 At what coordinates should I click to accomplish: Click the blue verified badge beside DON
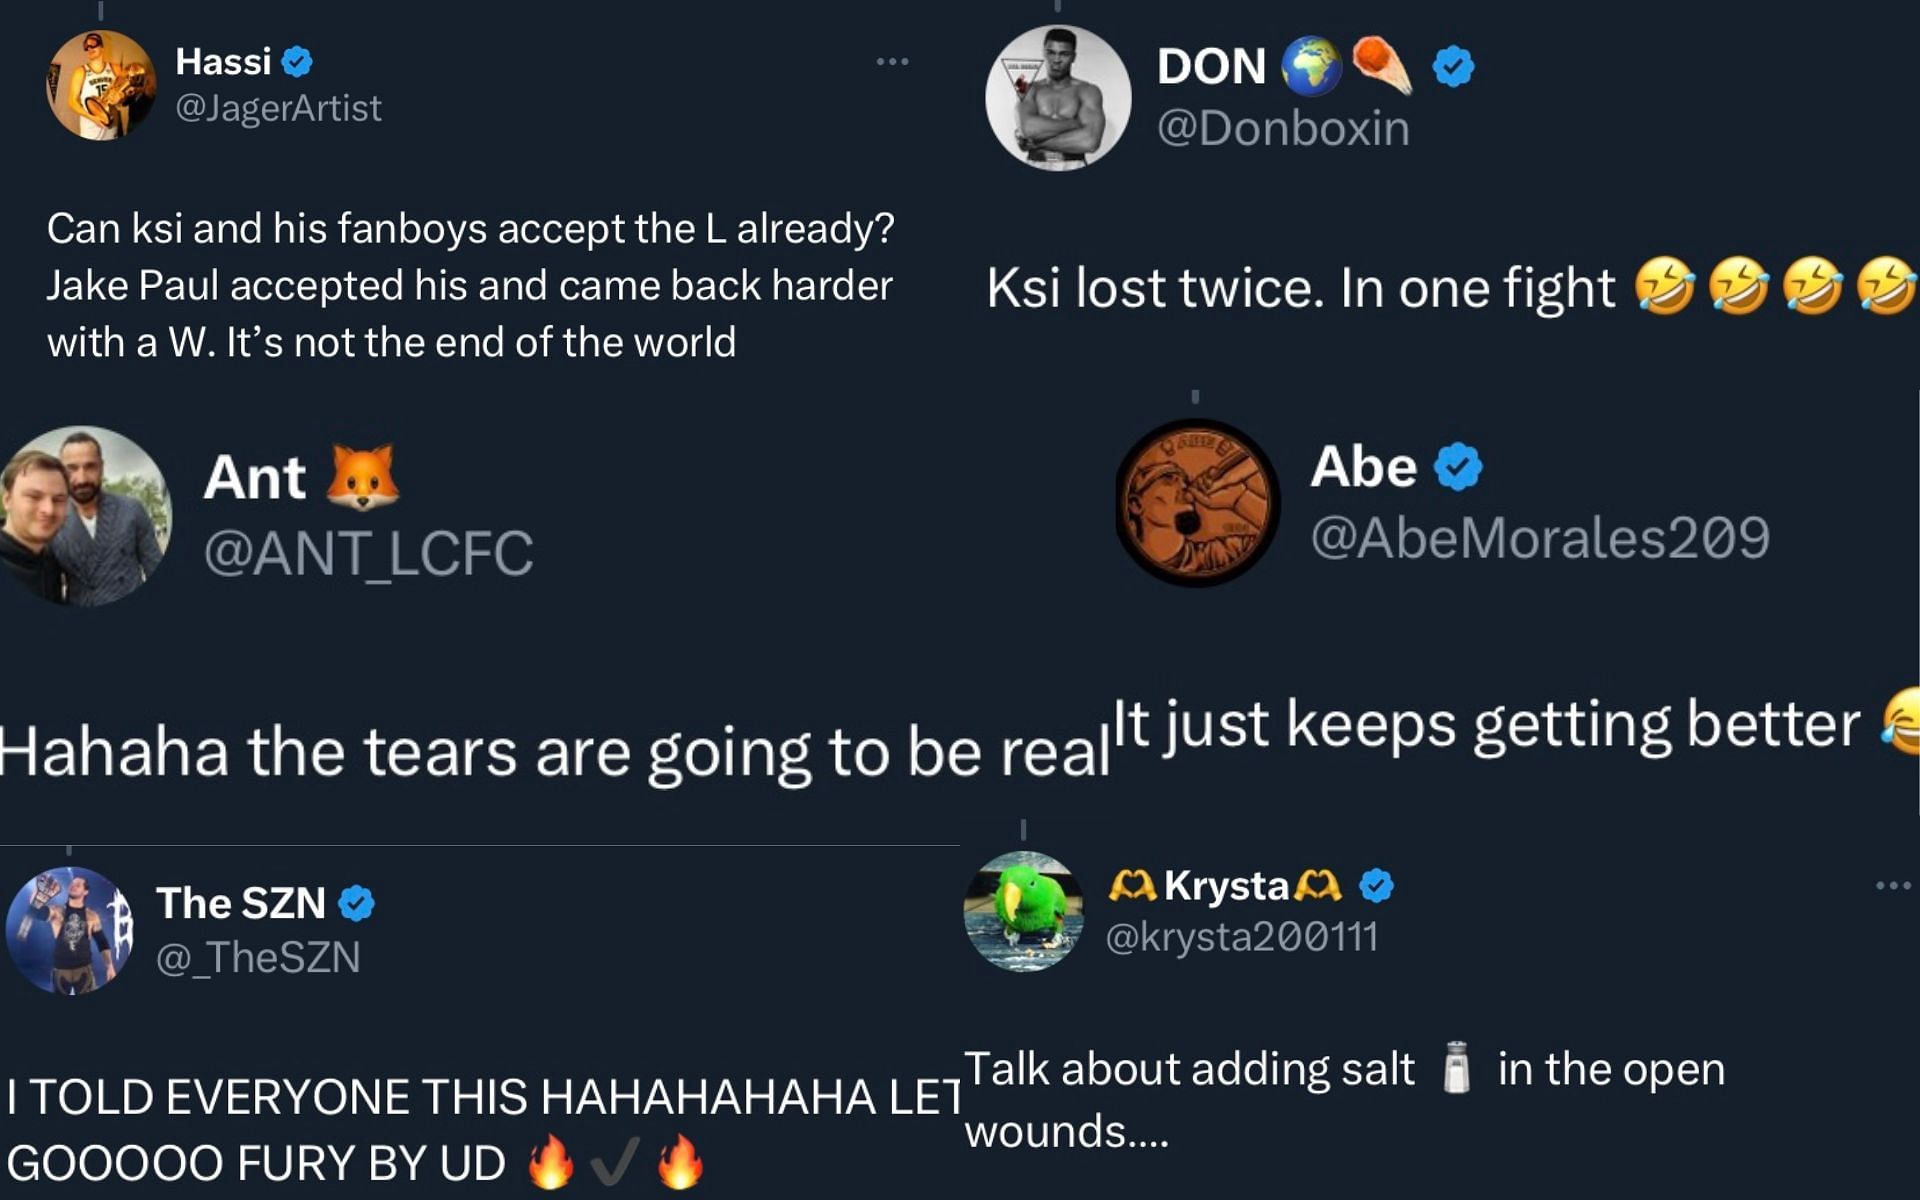coord(1453,67)
